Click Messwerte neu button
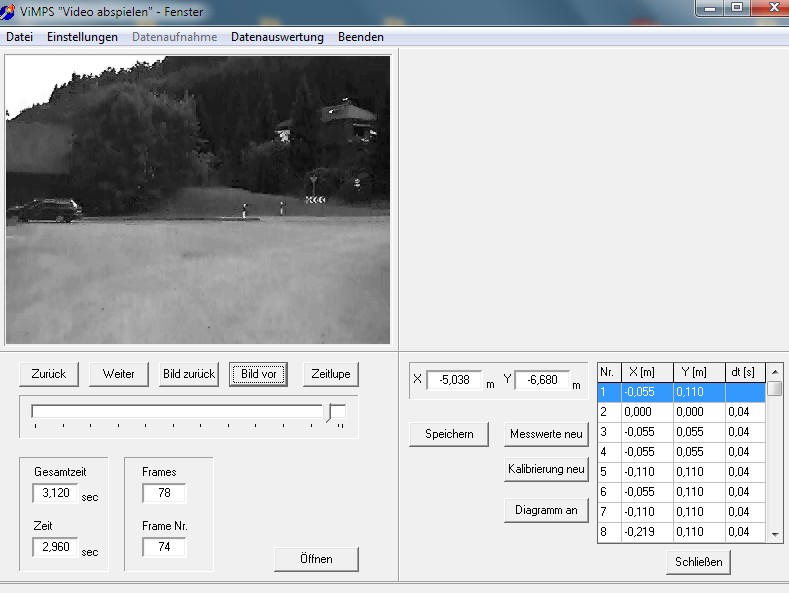The image size is (789, 593). click(x=546, y=434)
